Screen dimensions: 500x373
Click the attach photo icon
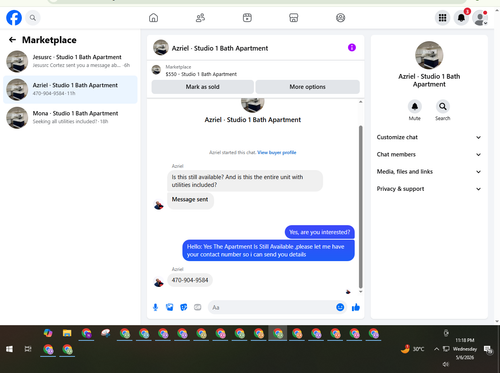click(x=170, y=307)
